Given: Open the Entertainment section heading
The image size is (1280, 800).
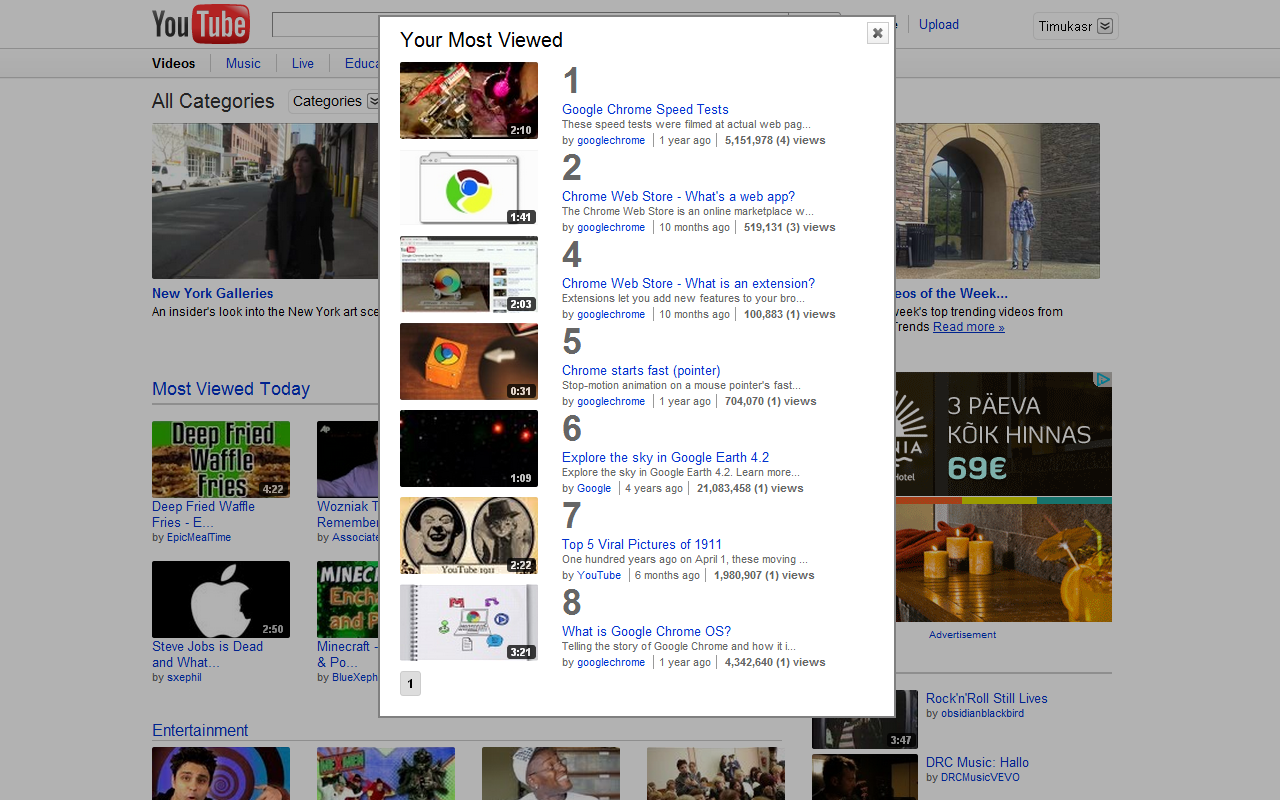Looking at the screenshot, I should coord(200,731).
